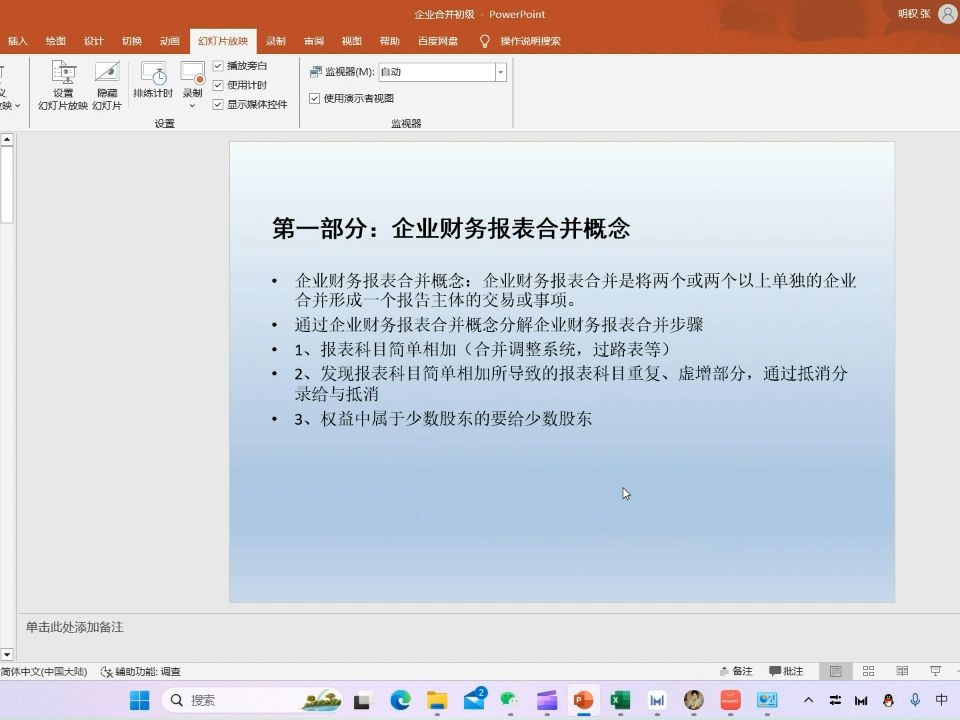The image size is (960, 720).
Task: Open 批注 comments from the status bar
Action: 788,671
